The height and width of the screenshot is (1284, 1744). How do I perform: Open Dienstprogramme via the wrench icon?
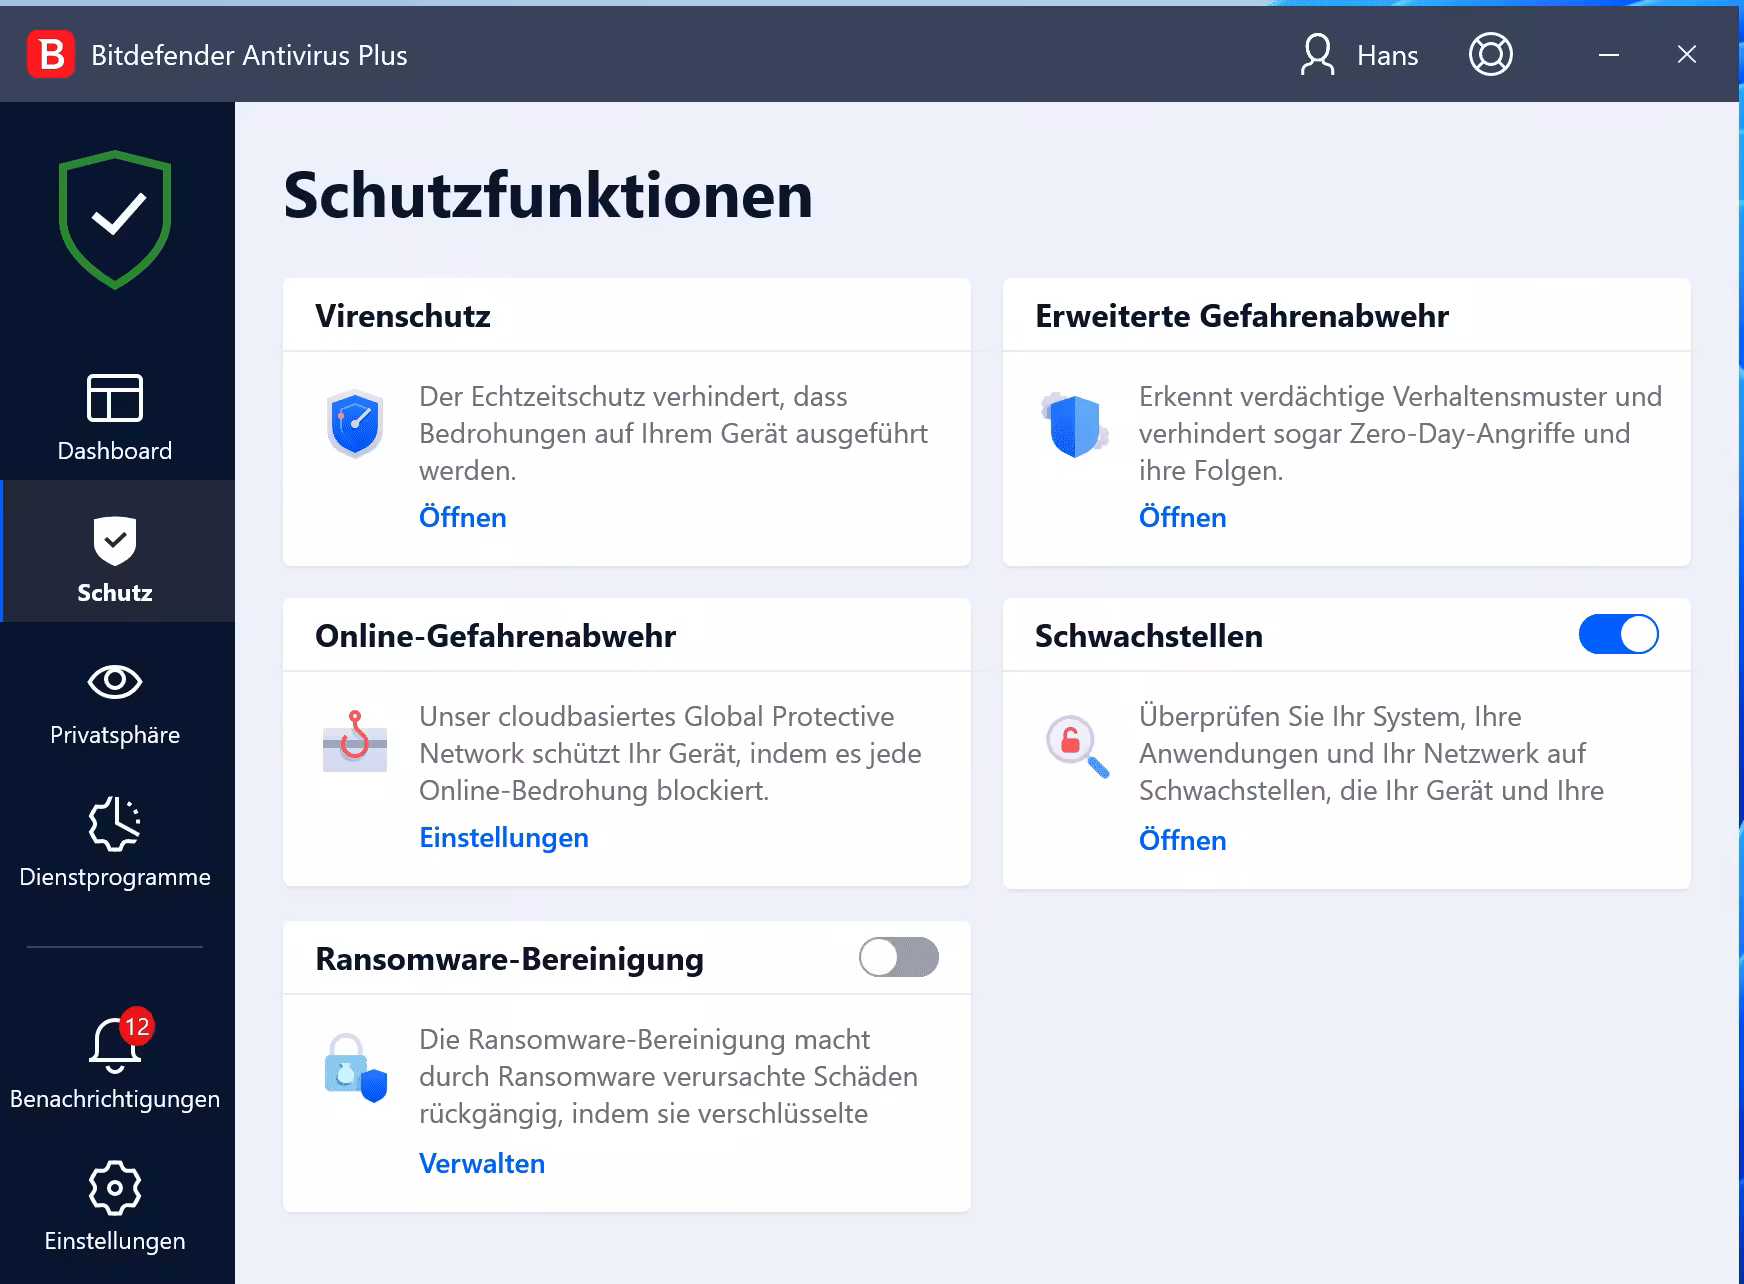[114, 825]
